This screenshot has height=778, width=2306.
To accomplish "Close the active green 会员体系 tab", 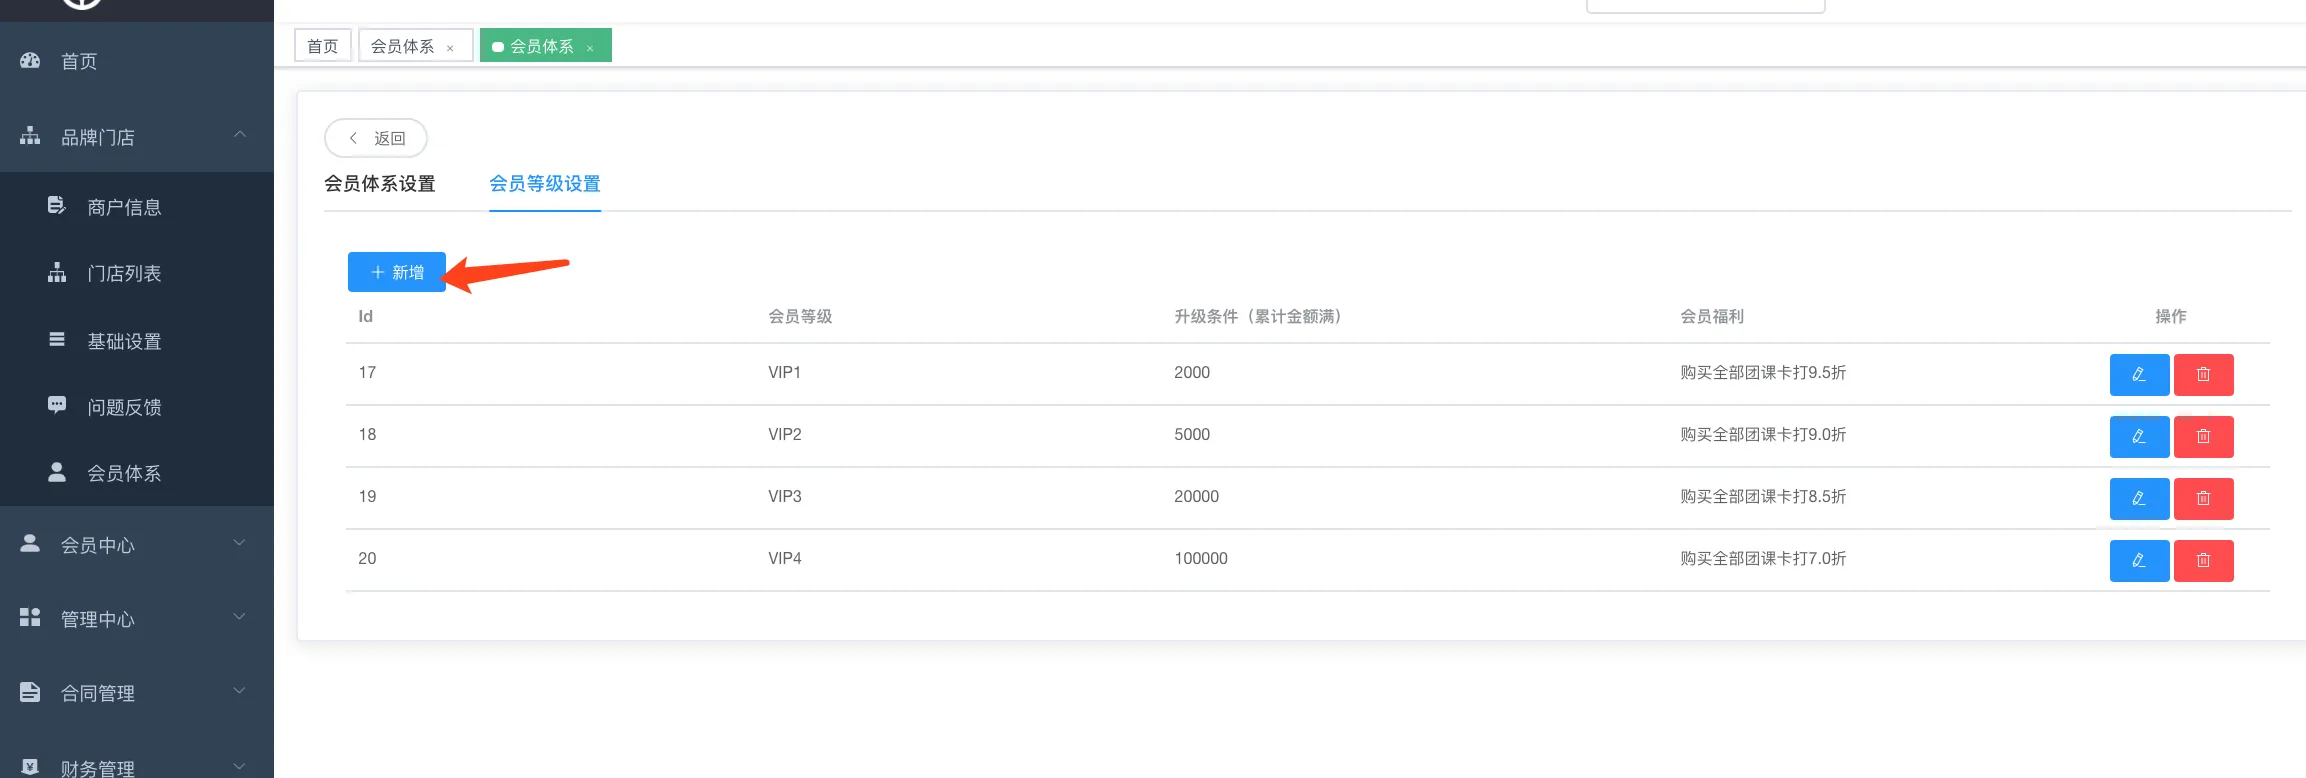I will coord(590,48).
